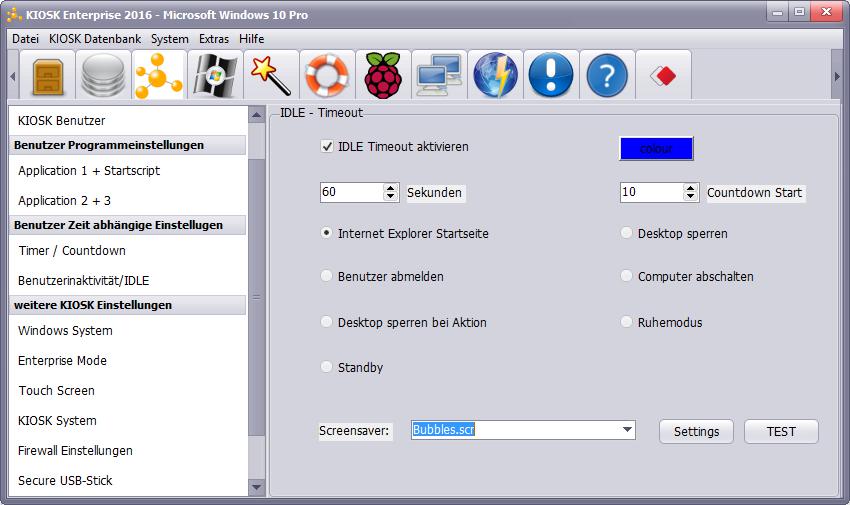
Task: Click the Raspberry Pi toolbar icon
Action: click(383, 76)
